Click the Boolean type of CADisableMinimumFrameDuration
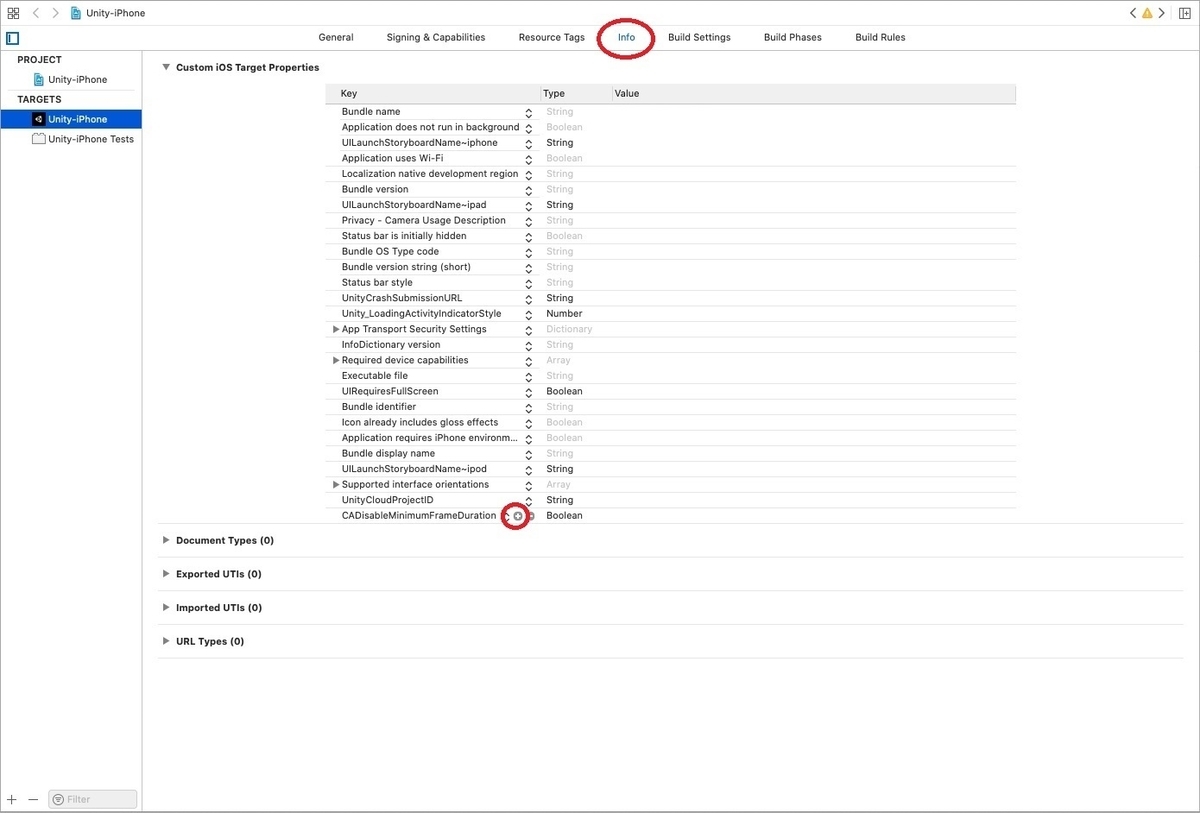The image size is (1200, 813). 564,515
